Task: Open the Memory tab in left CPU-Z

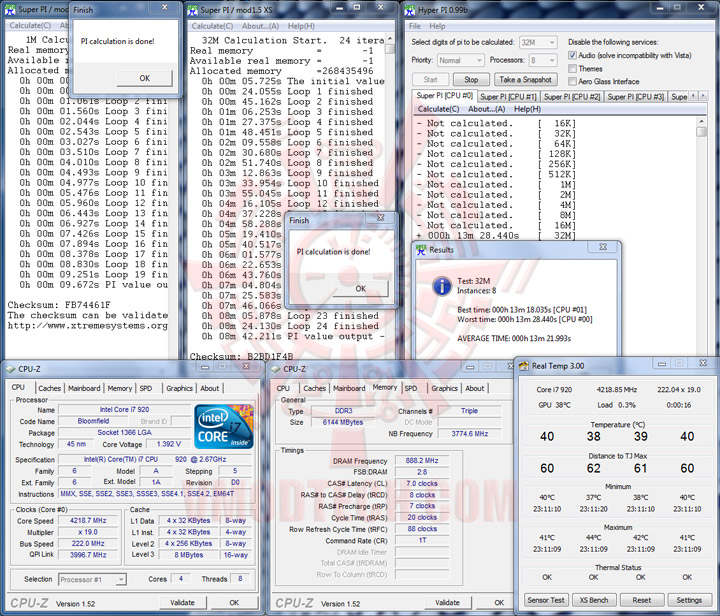Action: pos(120,388)
